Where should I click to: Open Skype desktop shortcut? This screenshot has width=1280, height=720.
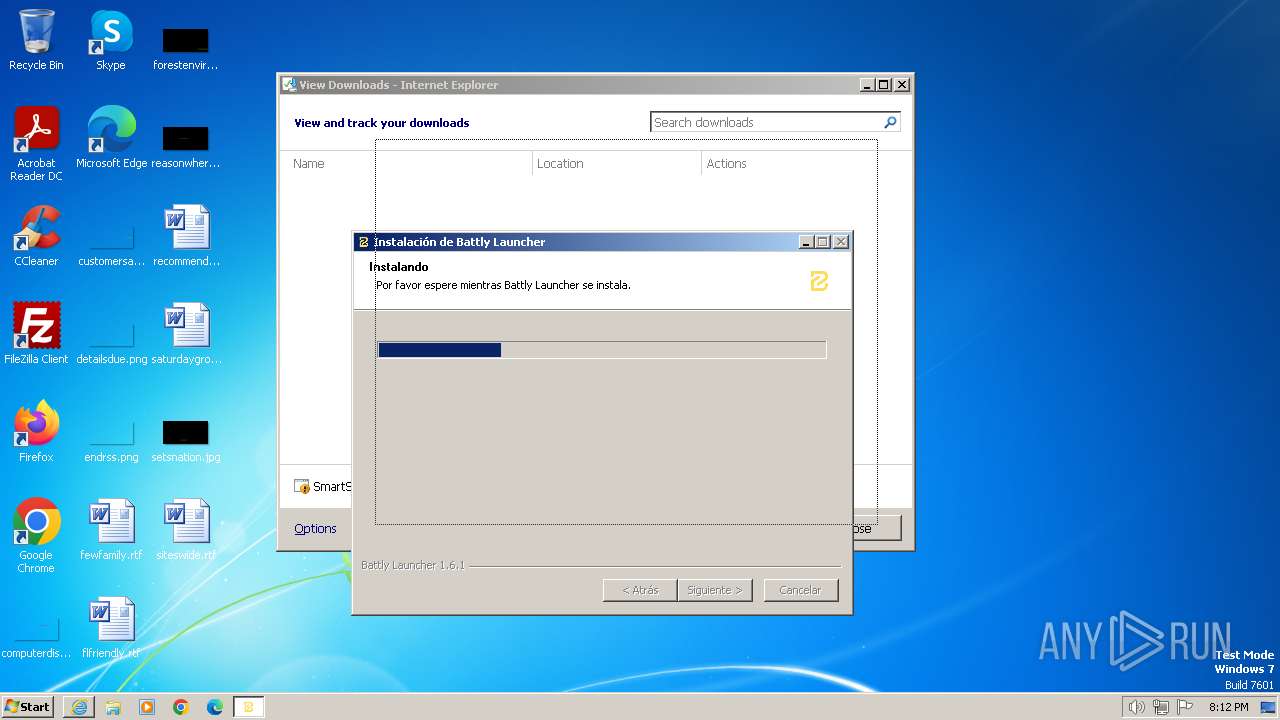(111, 41)
